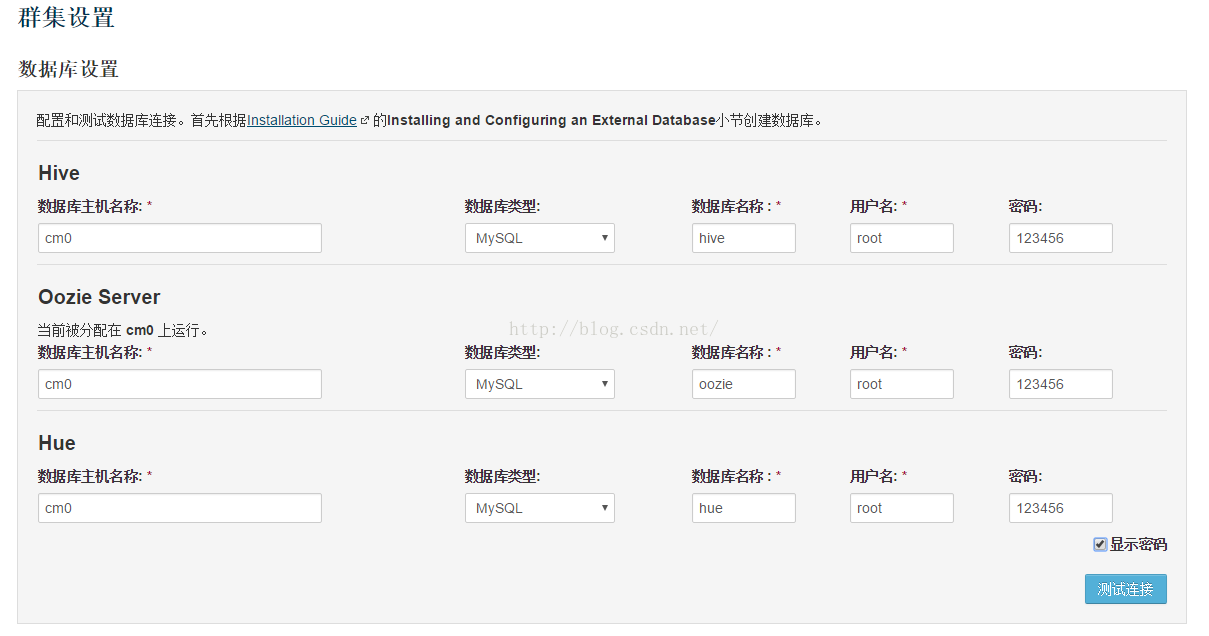Focus the Hue database name field
1209x636 pixels.
click(743, 508)
